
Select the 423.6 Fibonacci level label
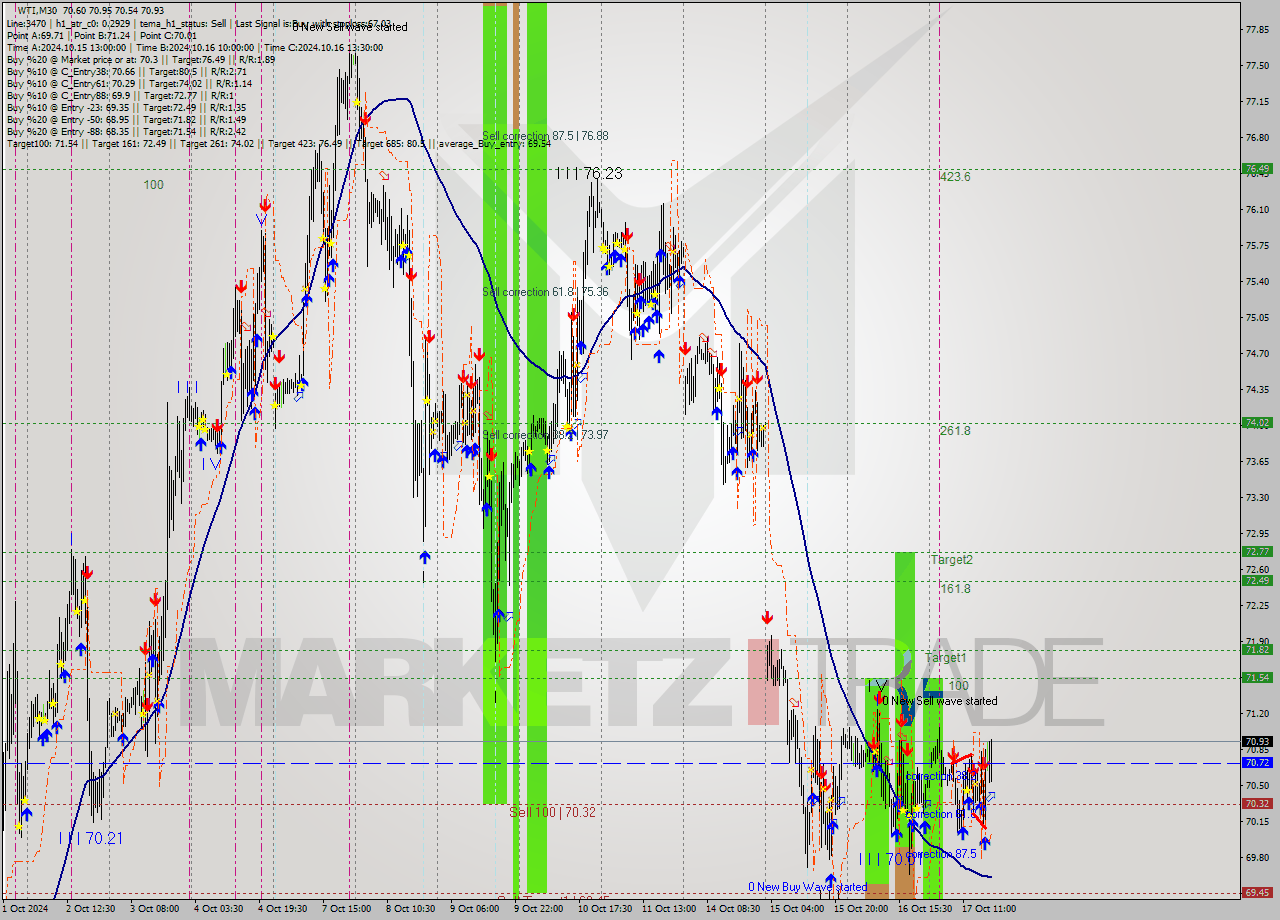click(955, 177)
